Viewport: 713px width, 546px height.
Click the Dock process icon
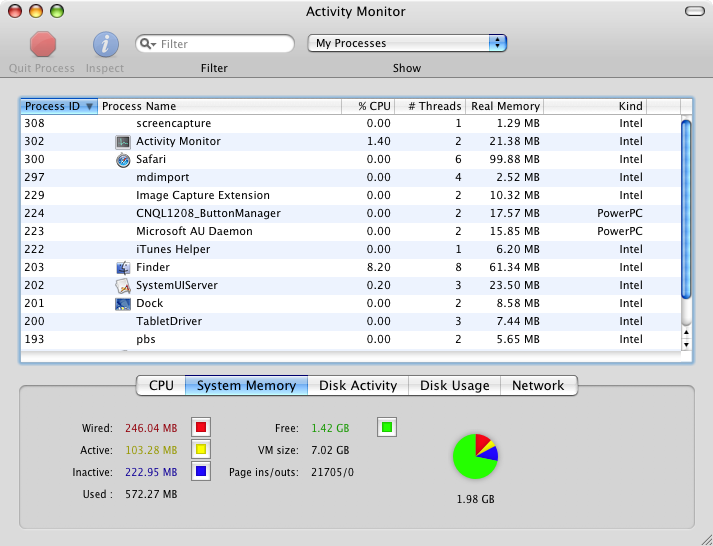123,304
